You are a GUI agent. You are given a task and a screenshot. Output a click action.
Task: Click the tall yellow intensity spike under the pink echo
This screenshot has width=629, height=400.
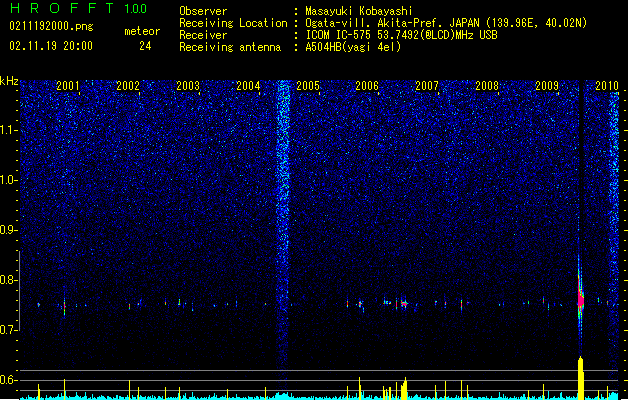[x=580, y=378]
